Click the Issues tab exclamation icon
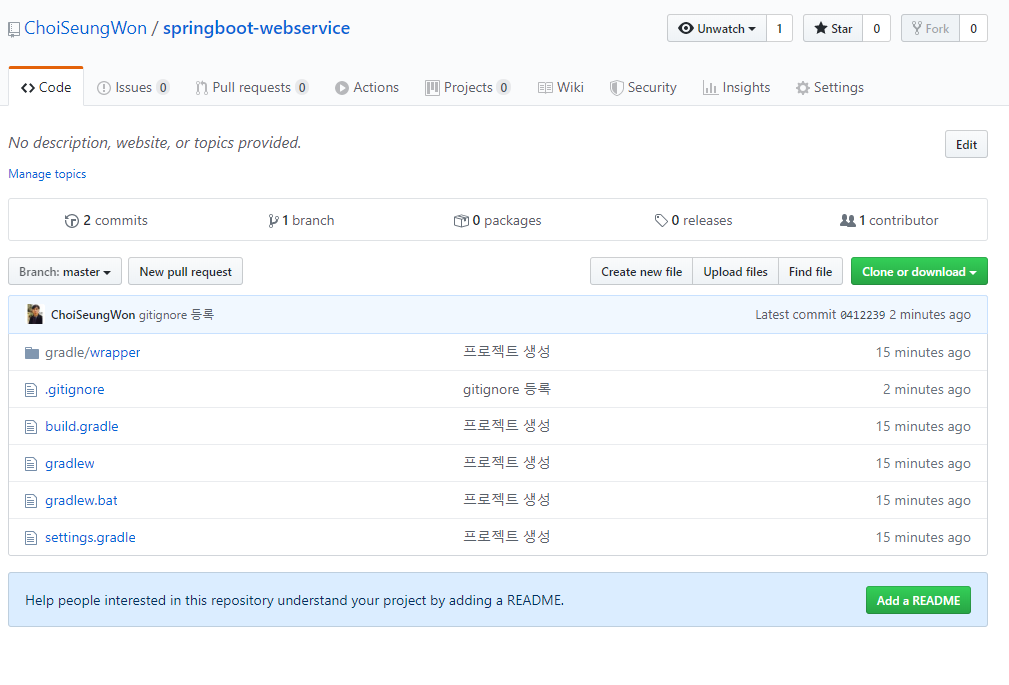Screen dimensions: 1009x685 [104, 88]
